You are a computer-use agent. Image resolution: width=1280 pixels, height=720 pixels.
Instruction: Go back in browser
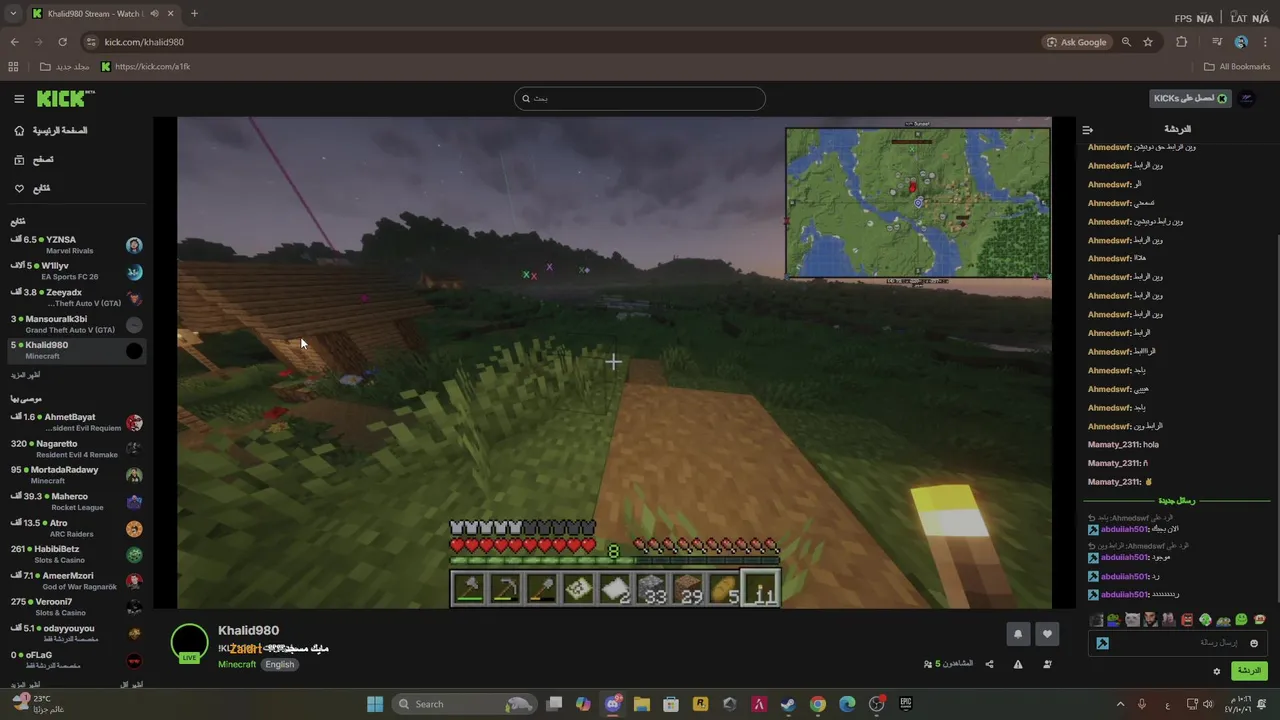pyautogui.click(x=14, y=42)
